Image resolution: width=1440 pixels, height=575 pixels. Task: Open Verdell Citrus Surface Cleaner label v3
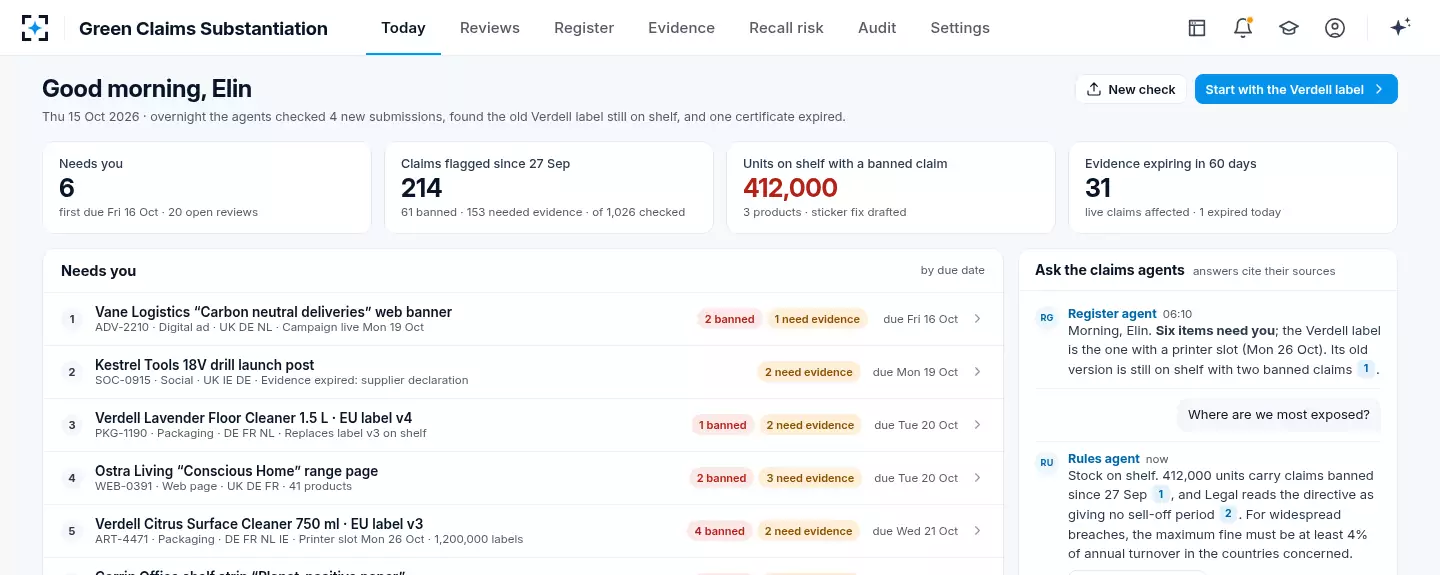point(523,531)
